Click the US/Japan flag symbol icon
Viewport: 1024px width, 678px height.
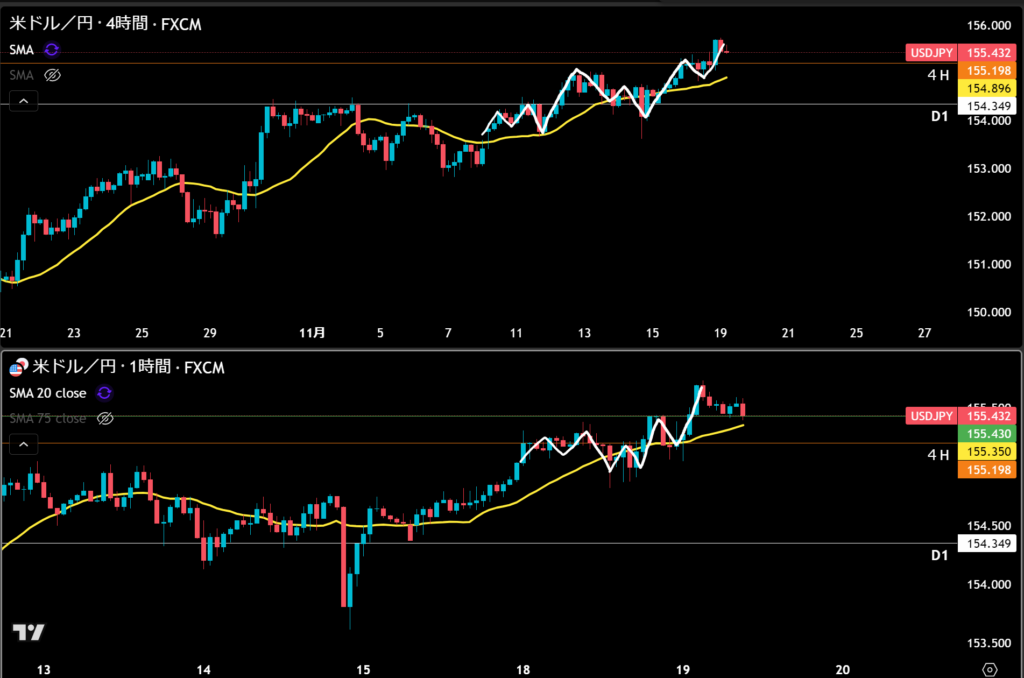(x=15, y=368)
